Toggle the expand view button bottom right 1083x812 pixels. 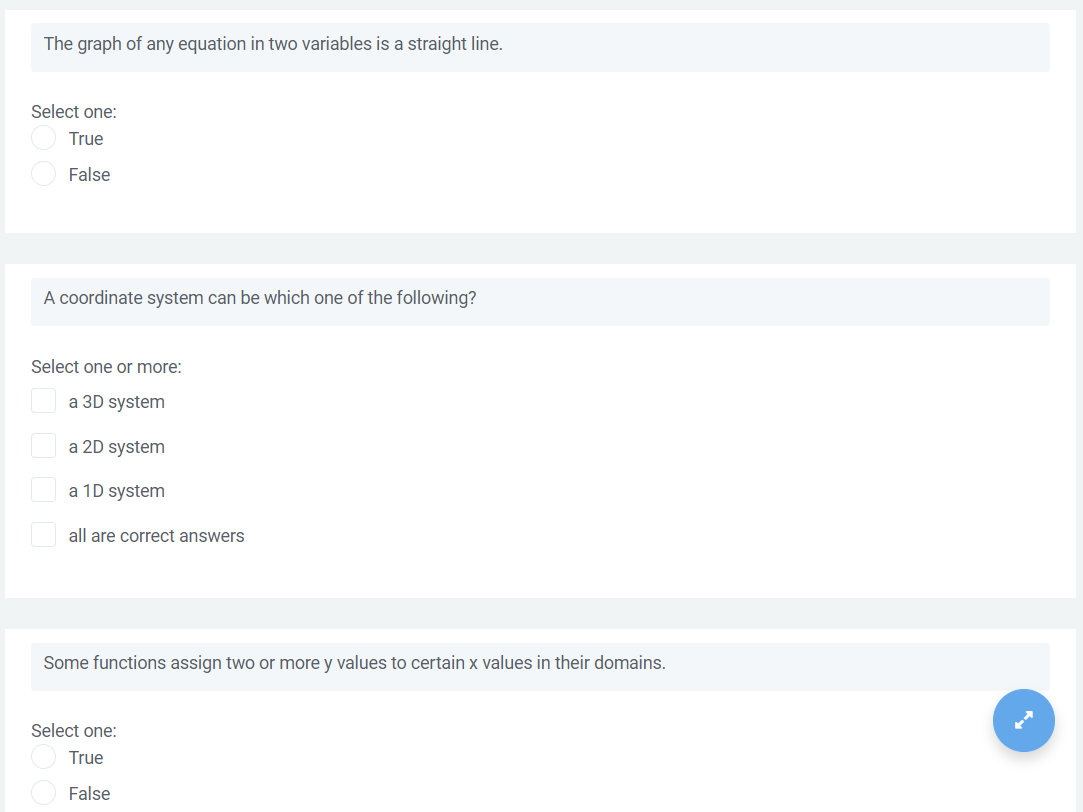coord(1023,720)
